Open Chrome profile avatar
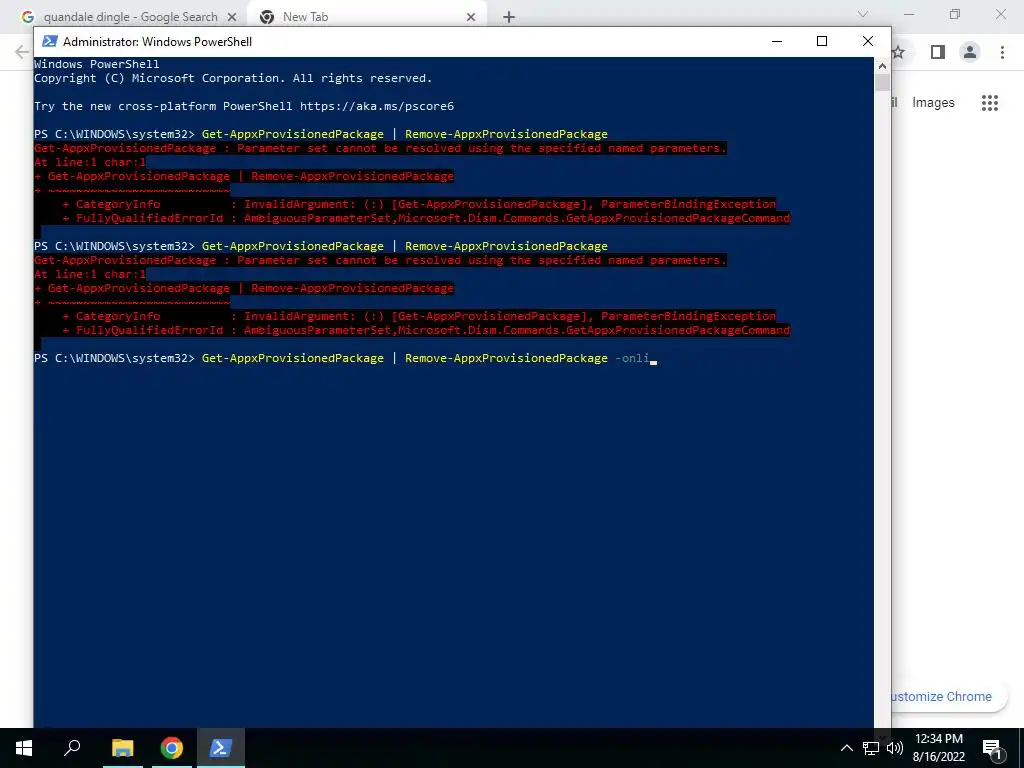This screenshot has height=768, width=1024. [x=970, y=52]
